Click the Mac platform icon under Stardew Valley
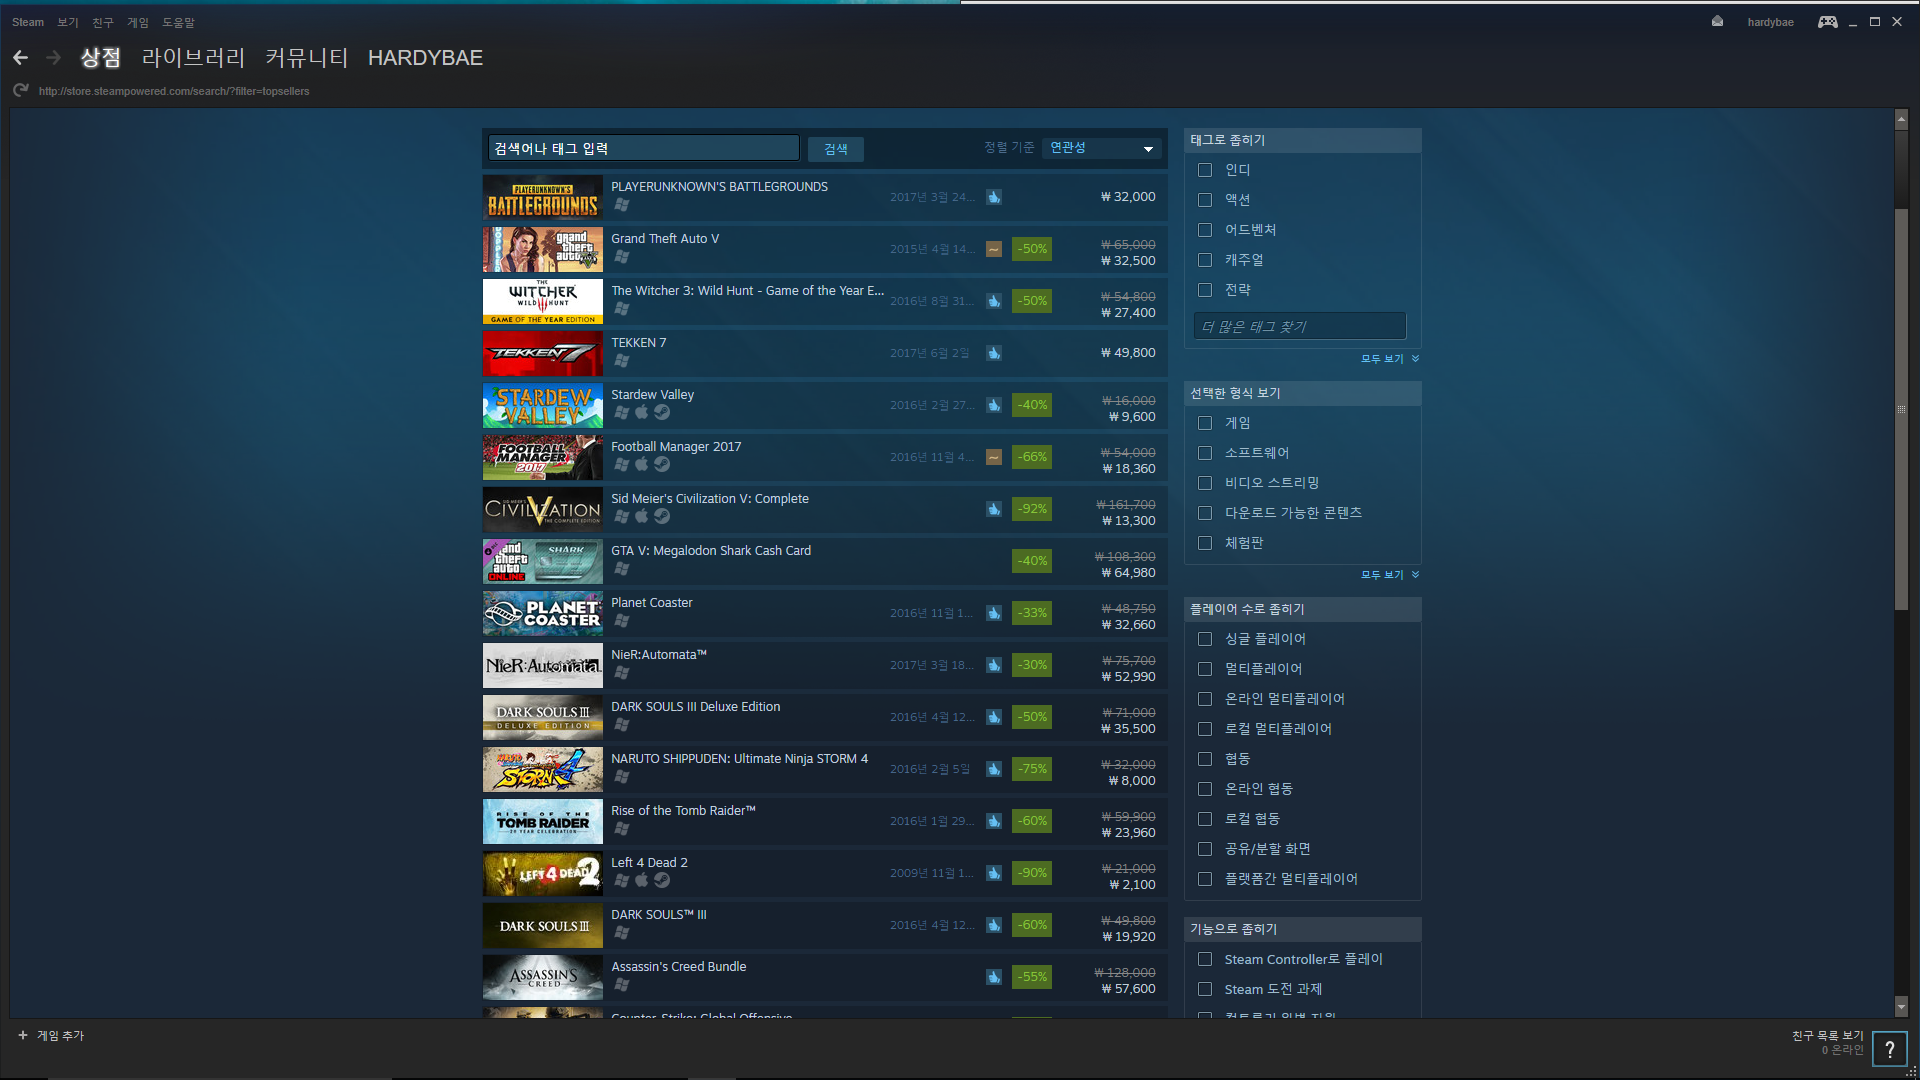Screen dimensions: 1920x1080 (642, 412)
